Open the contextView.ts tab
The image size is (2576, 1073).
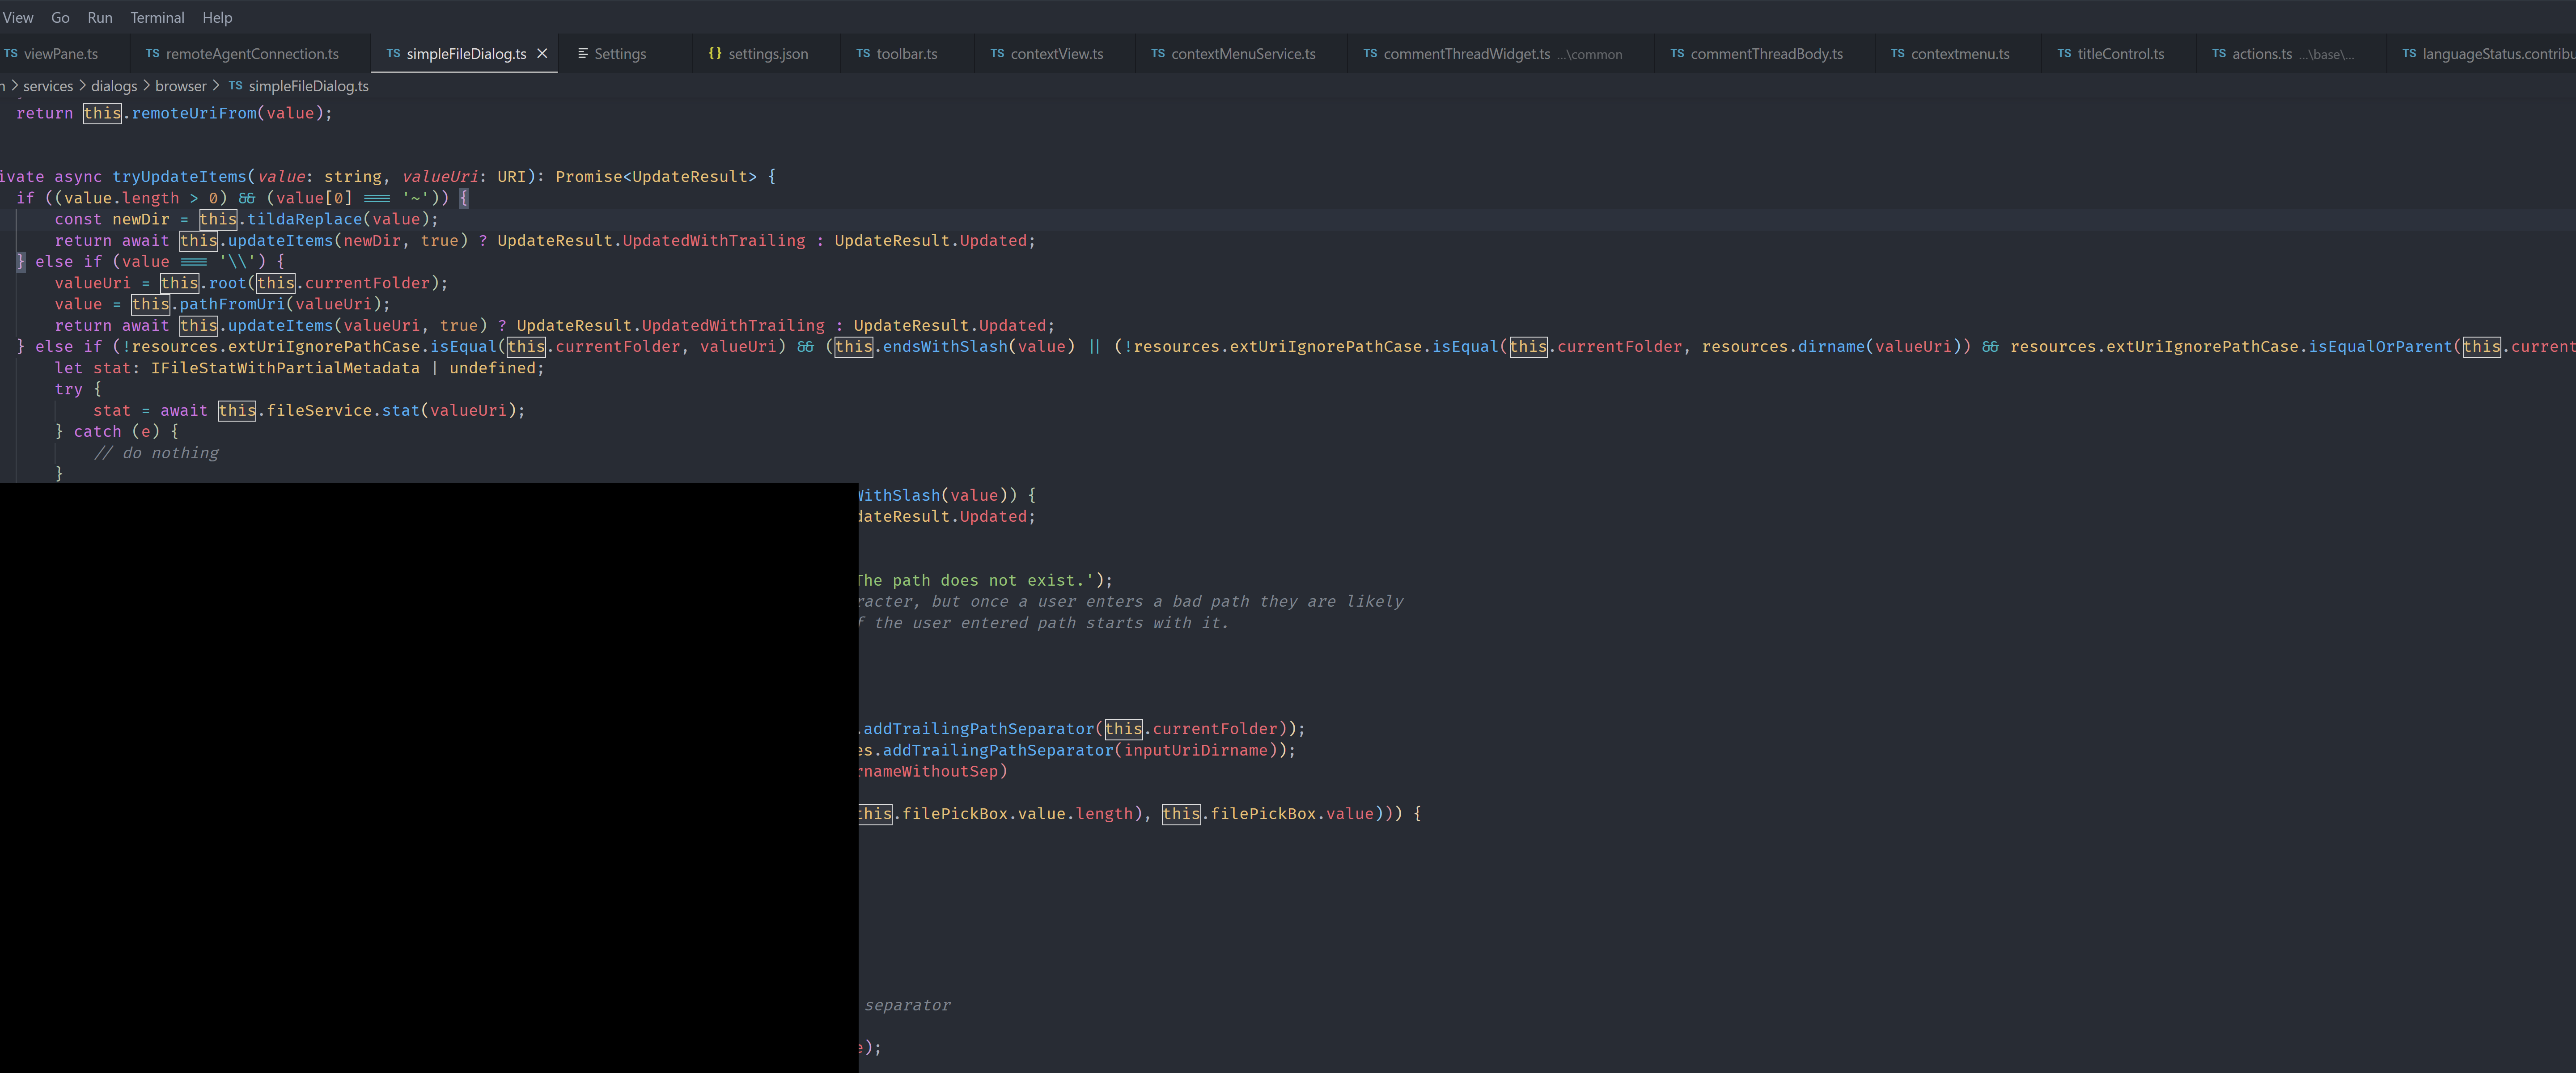click(x=1056, y=54)
